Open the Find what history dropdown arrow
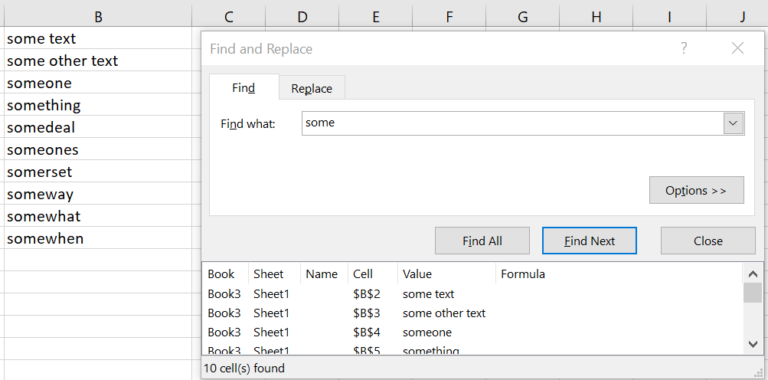 [733, 123]
